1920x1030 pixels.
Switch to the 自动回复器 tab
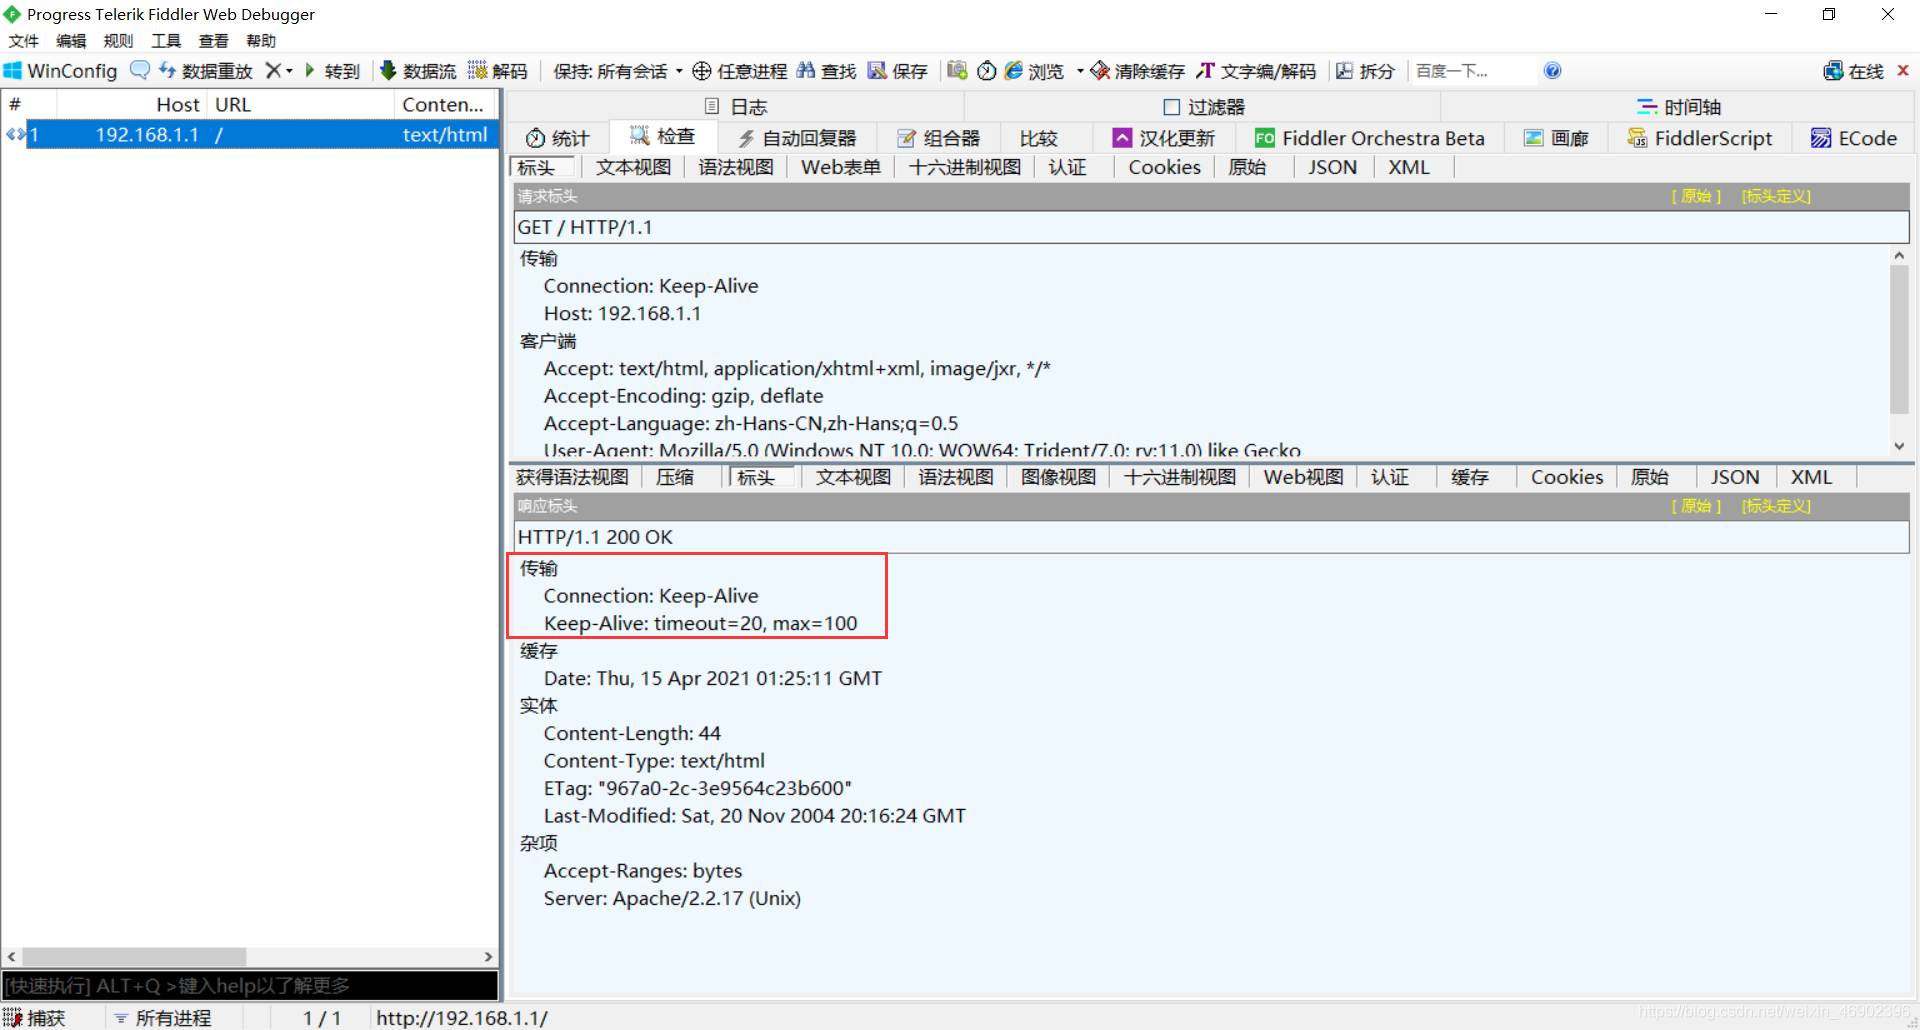click(797, 138)
